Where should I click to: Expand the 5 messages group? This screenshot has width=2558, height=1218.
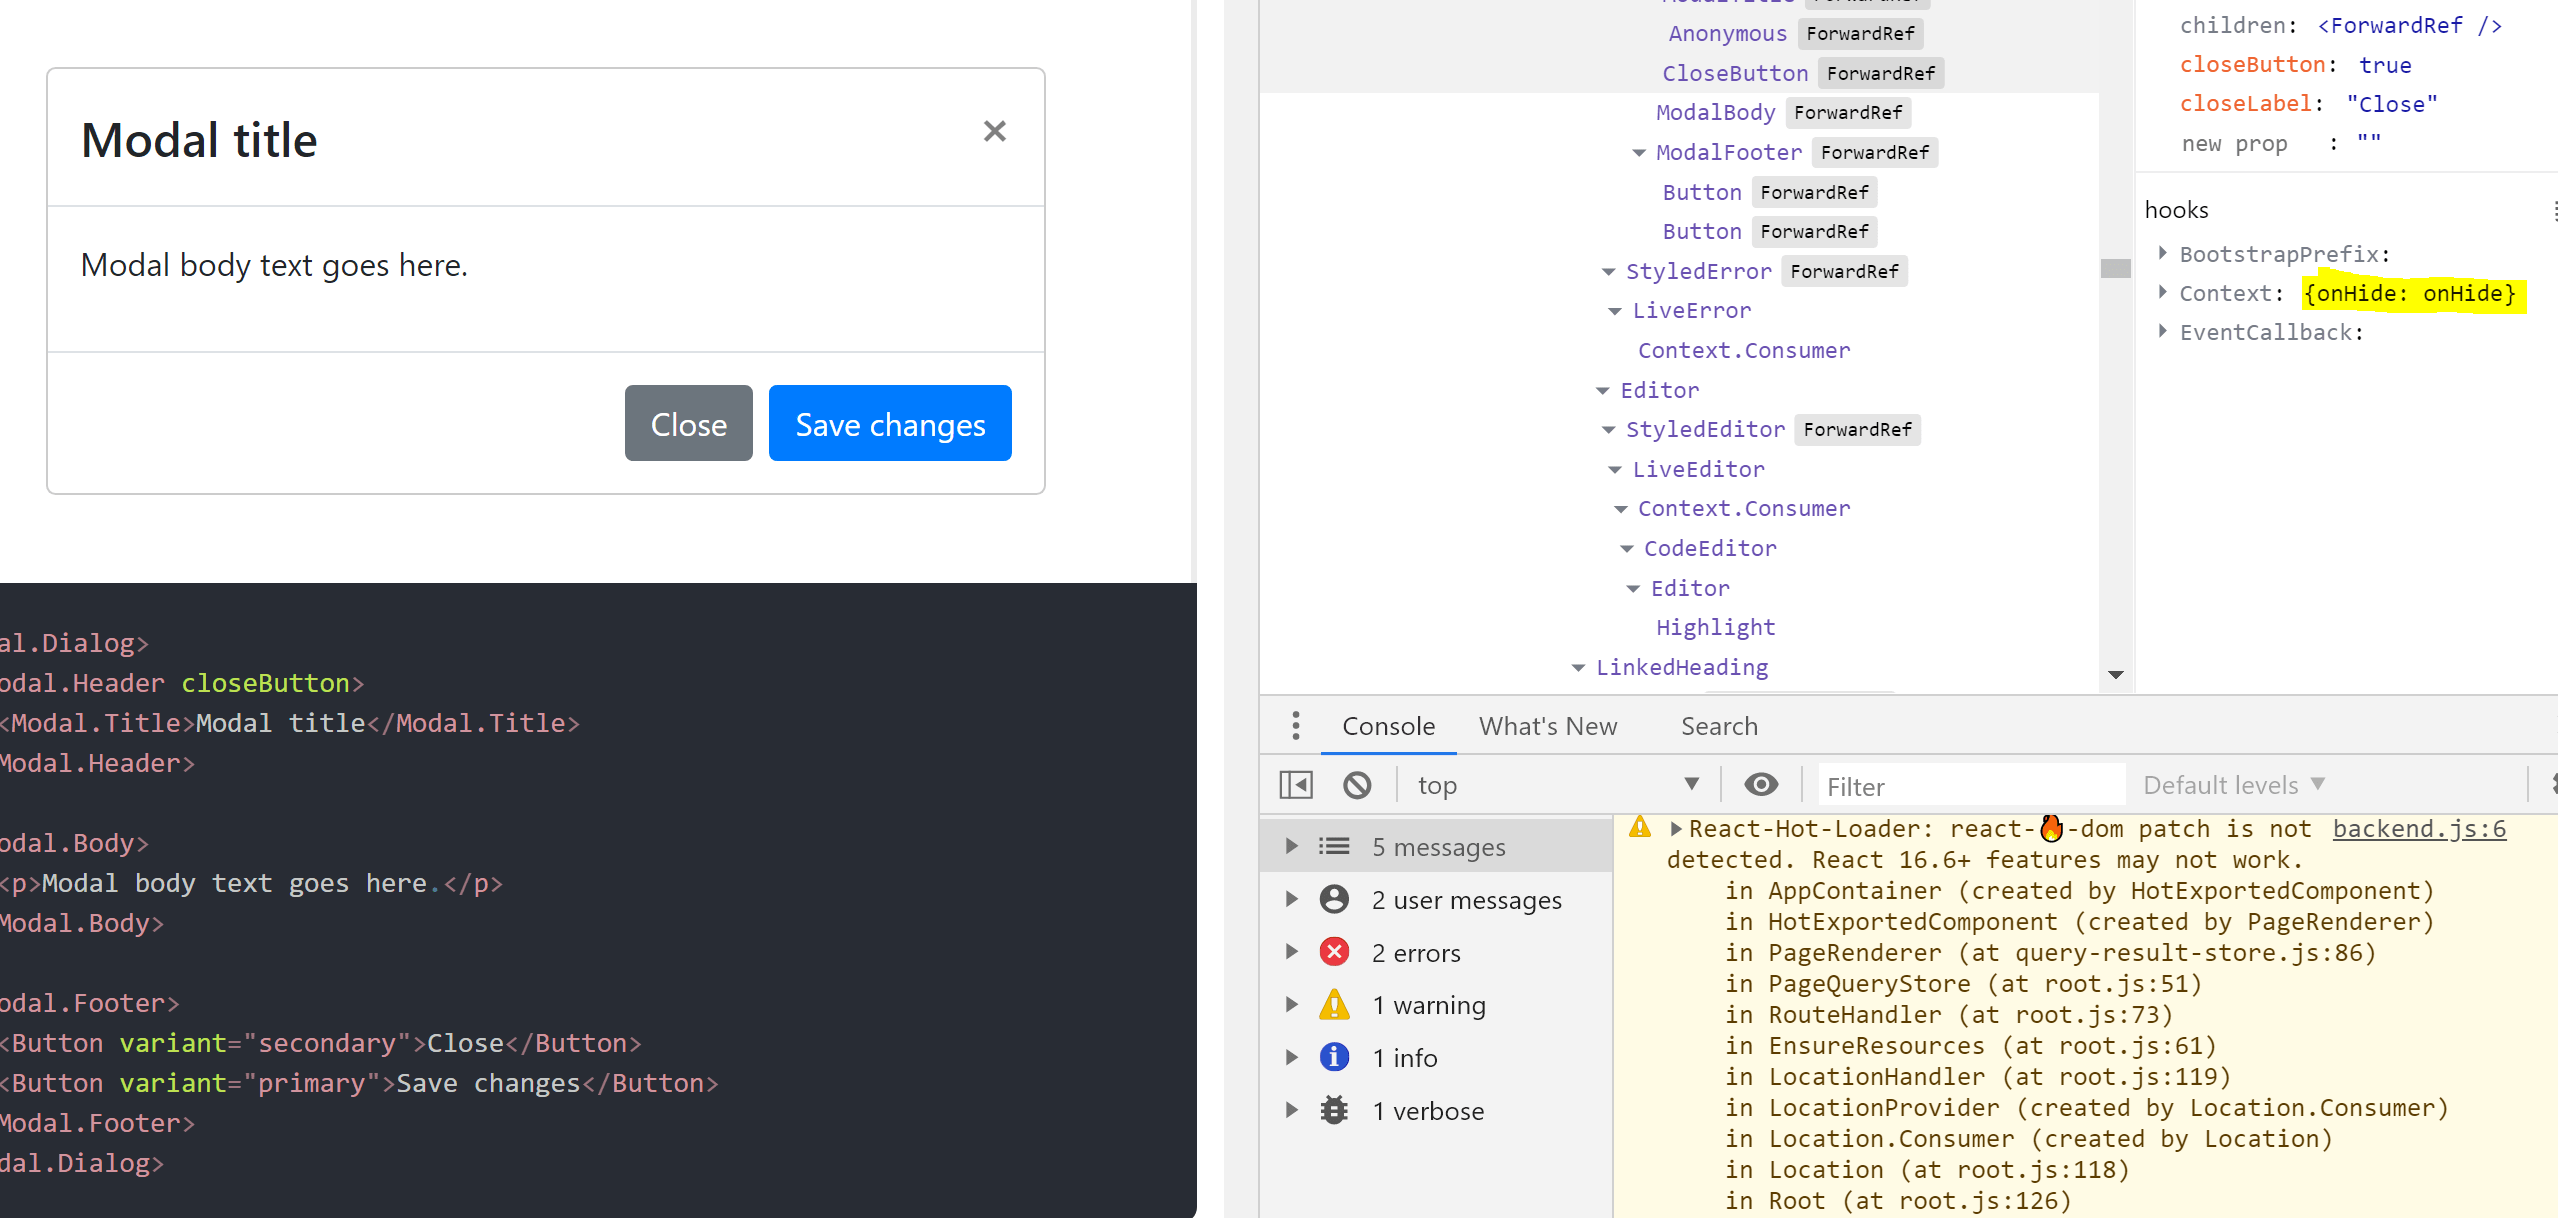pos(1291,847)
